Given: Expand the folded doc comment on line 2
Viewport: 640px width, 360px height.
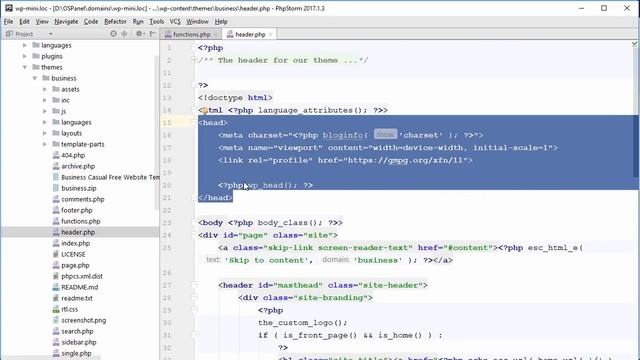Looking at the screenshot, I should click(x=194, y=60).
